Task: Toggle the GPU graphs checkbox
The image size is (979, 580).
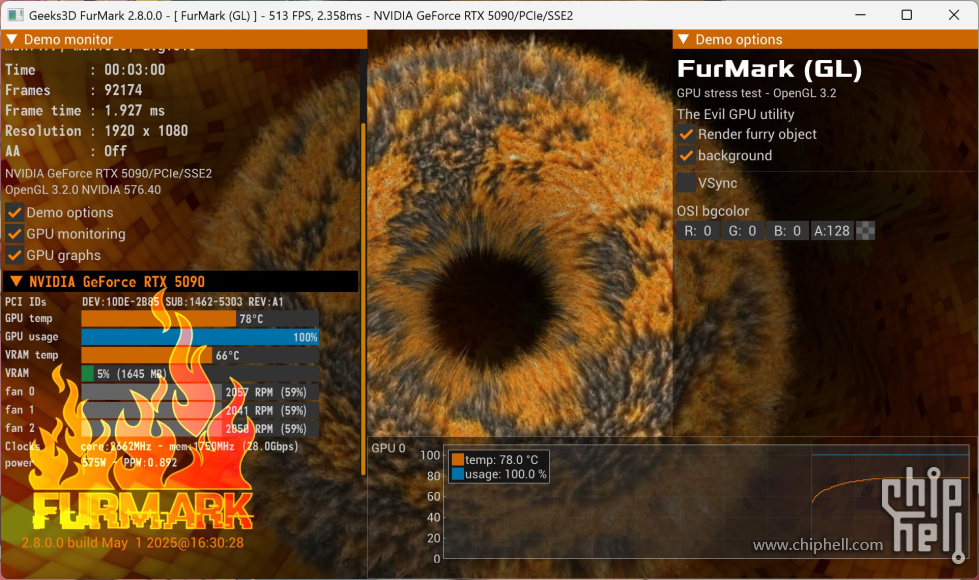Action: (x=14, y=255)
